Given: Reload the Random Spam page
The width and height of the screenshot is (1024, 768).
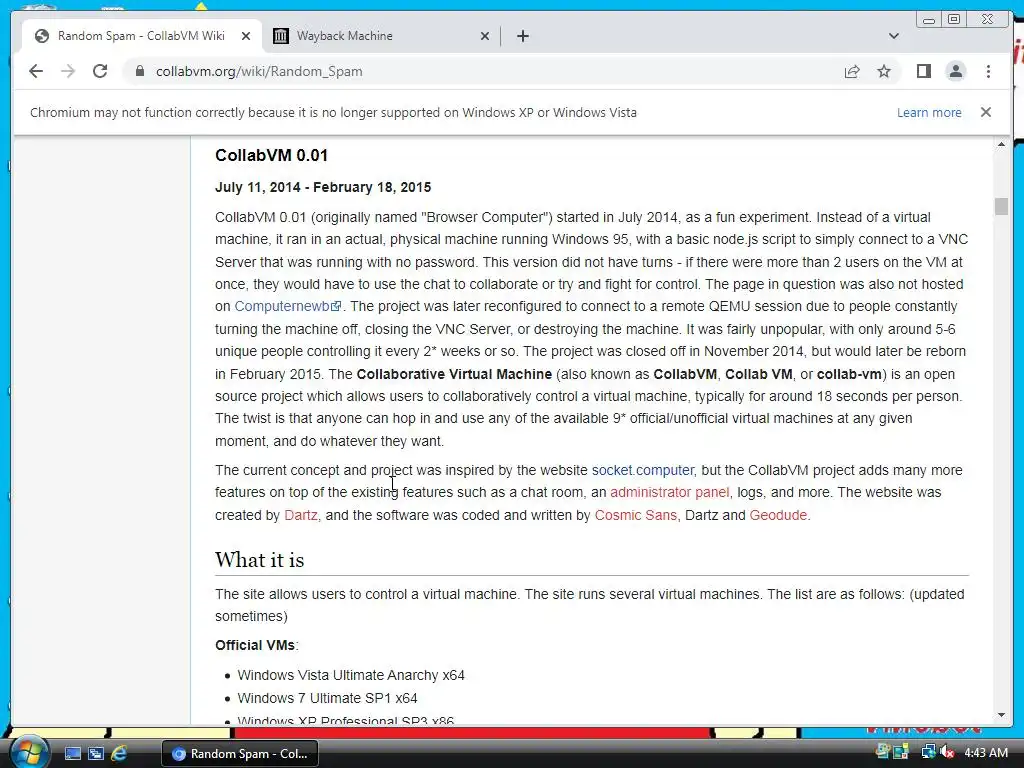Looking at the screenshot, I should click(x=100, y=71).
